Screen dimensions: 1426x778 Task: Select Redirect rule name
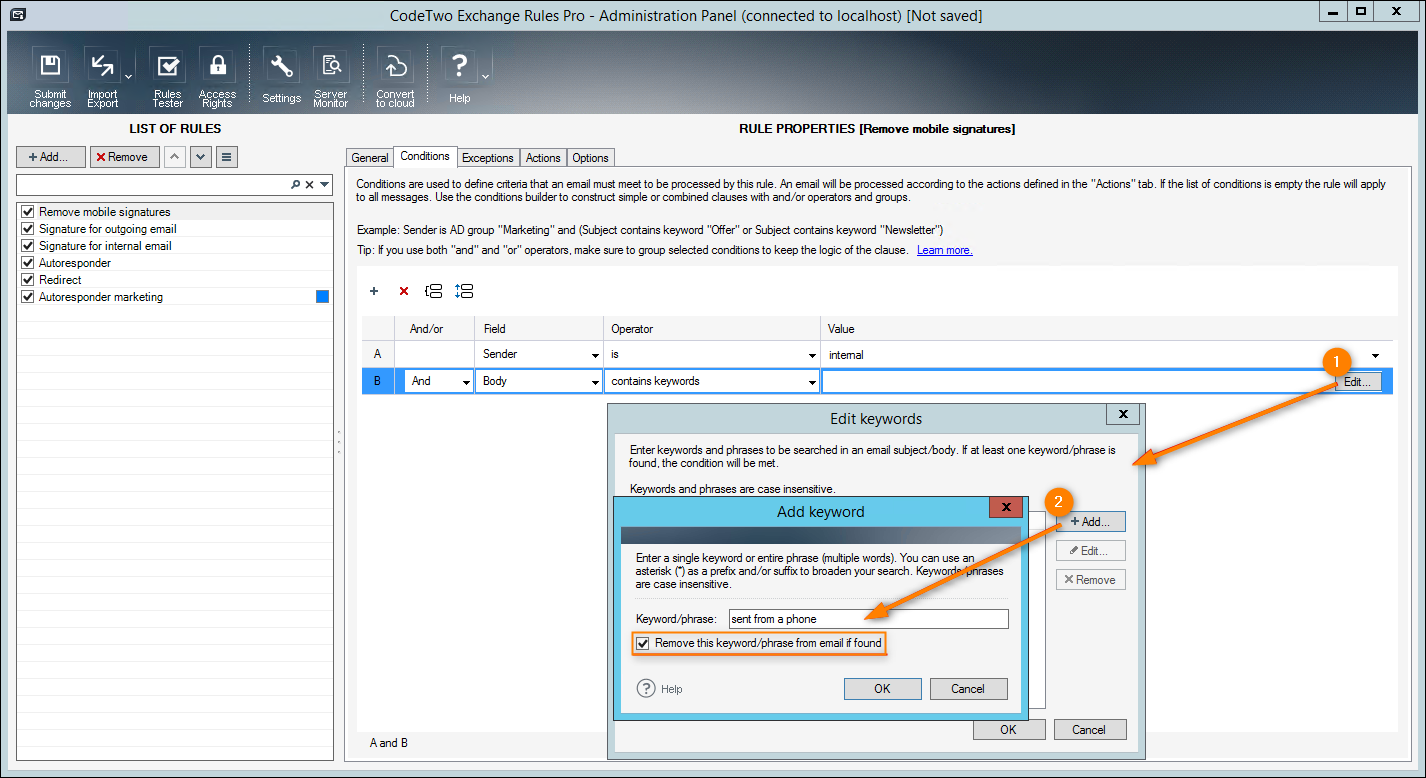(60, 280)
